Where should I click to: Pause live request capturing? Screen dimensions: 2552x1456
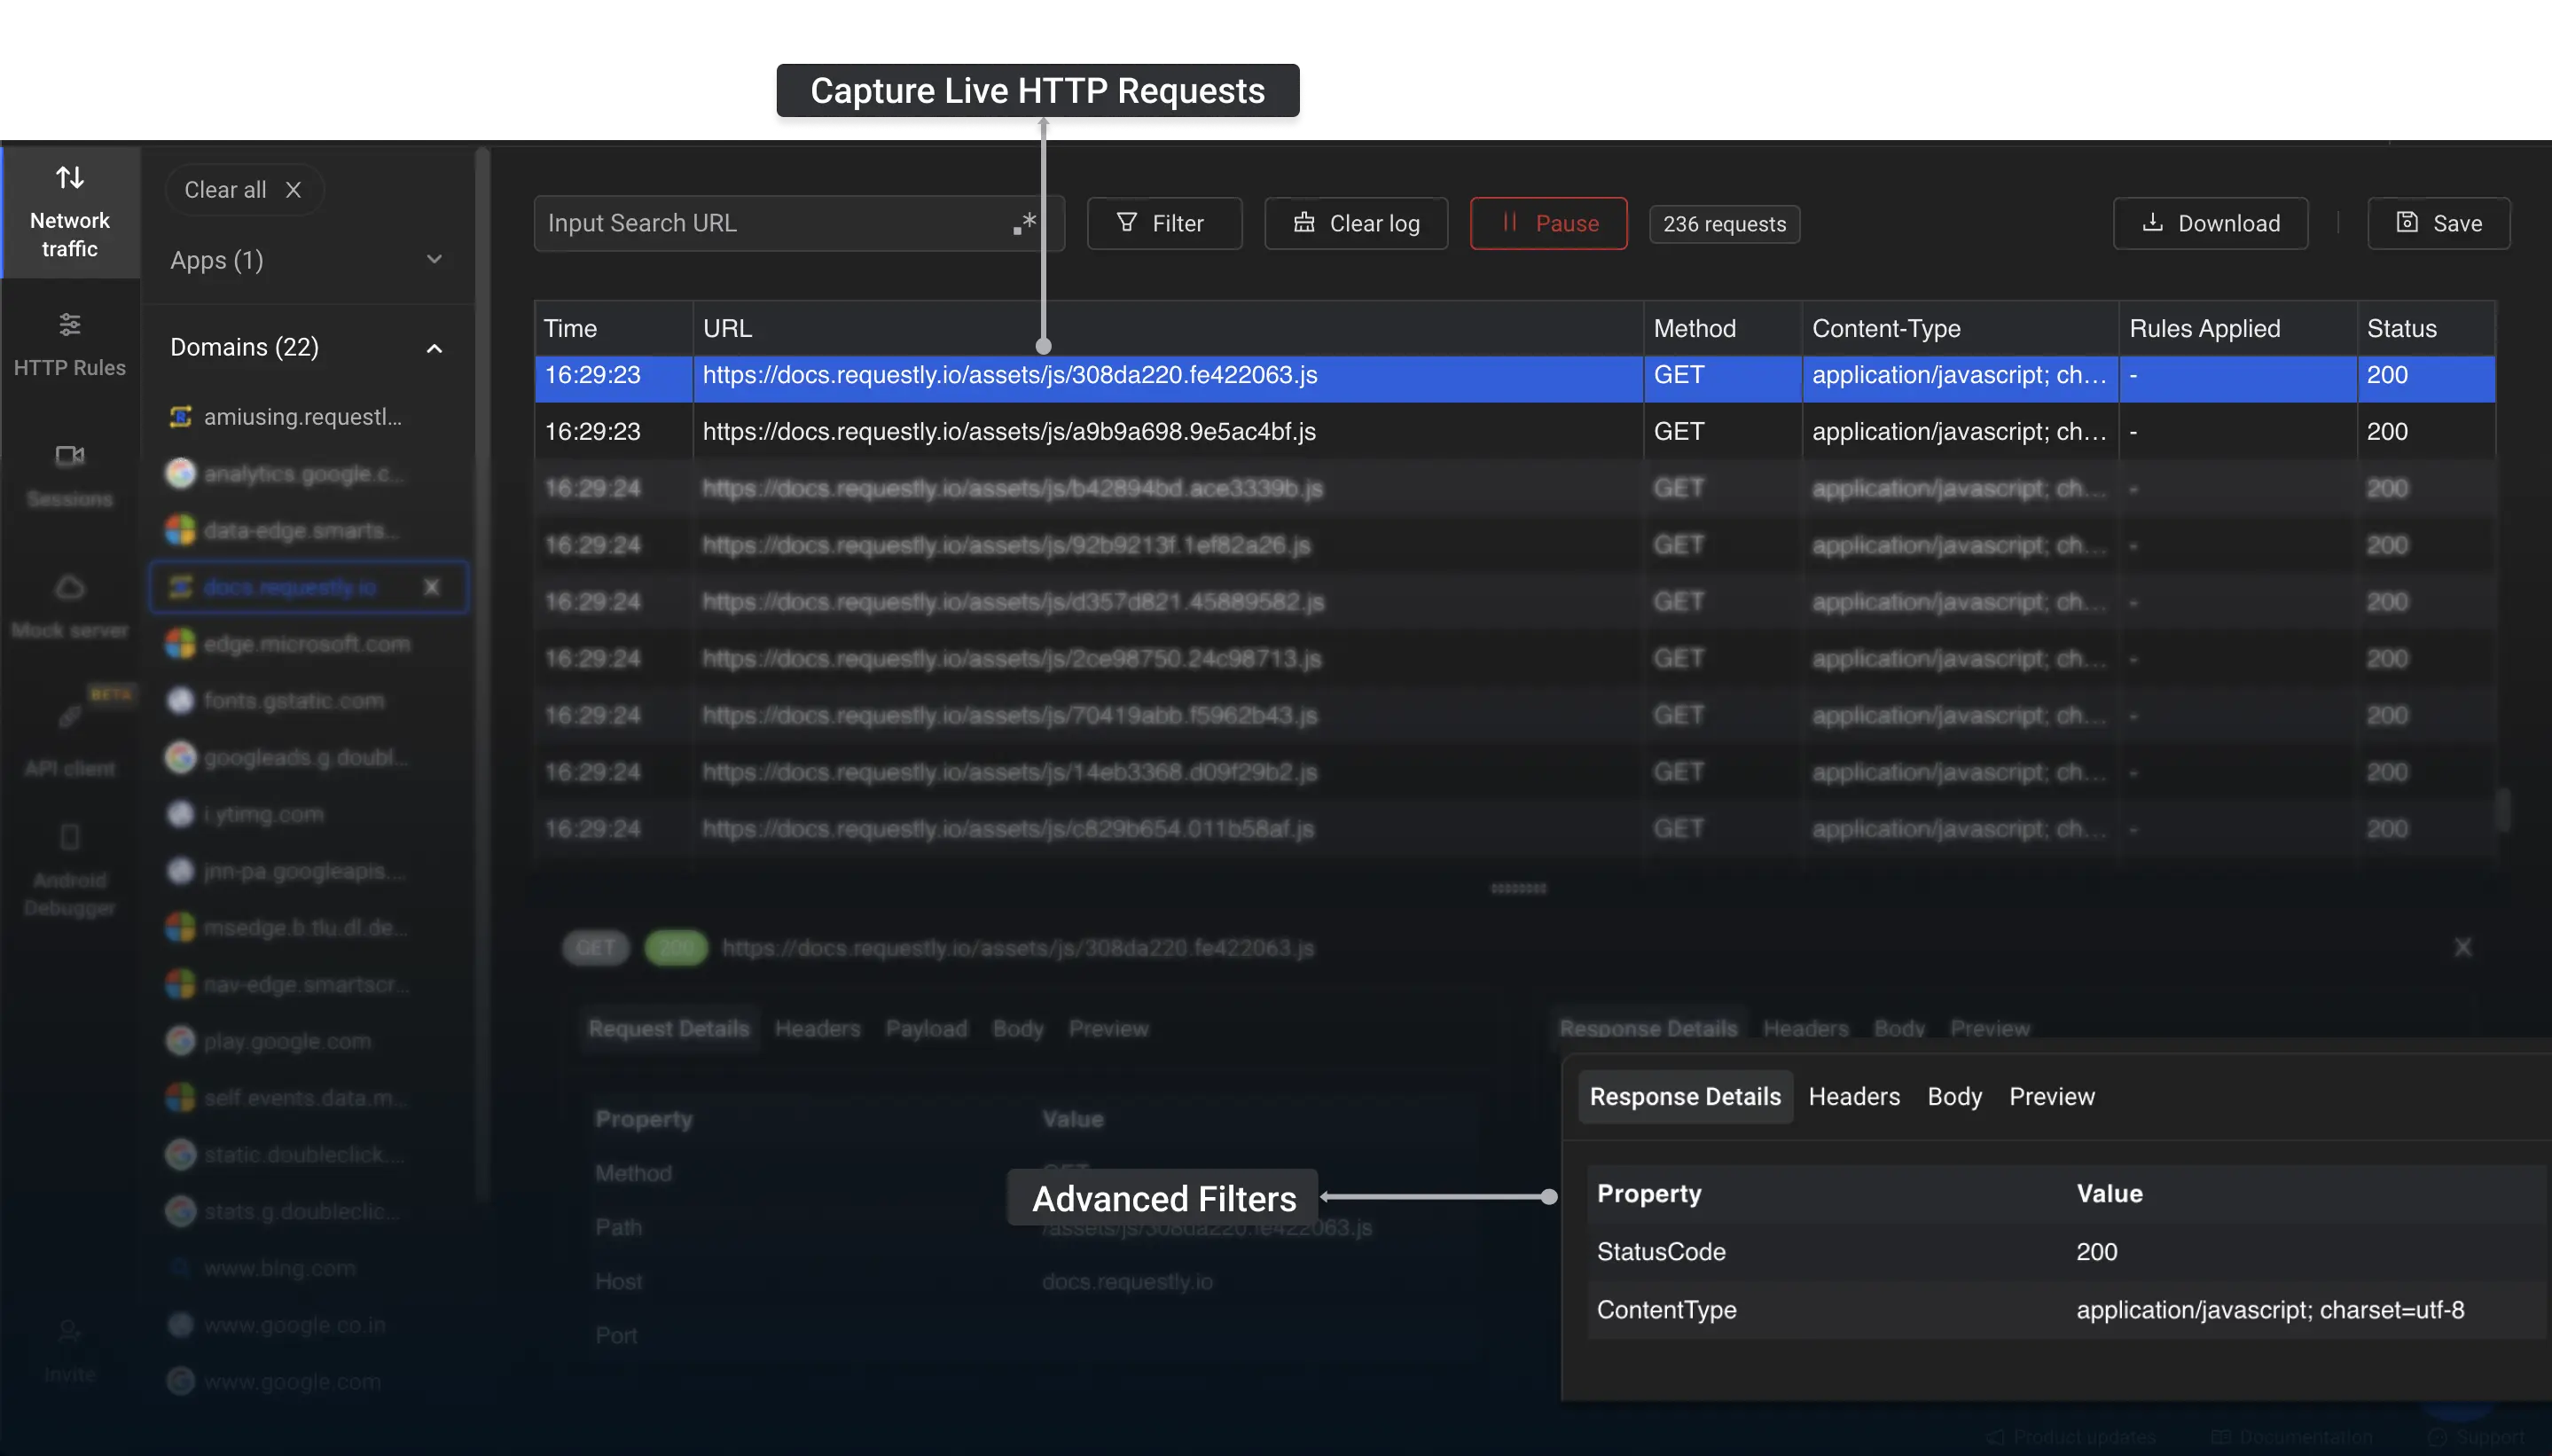[x=1548, y=223]
